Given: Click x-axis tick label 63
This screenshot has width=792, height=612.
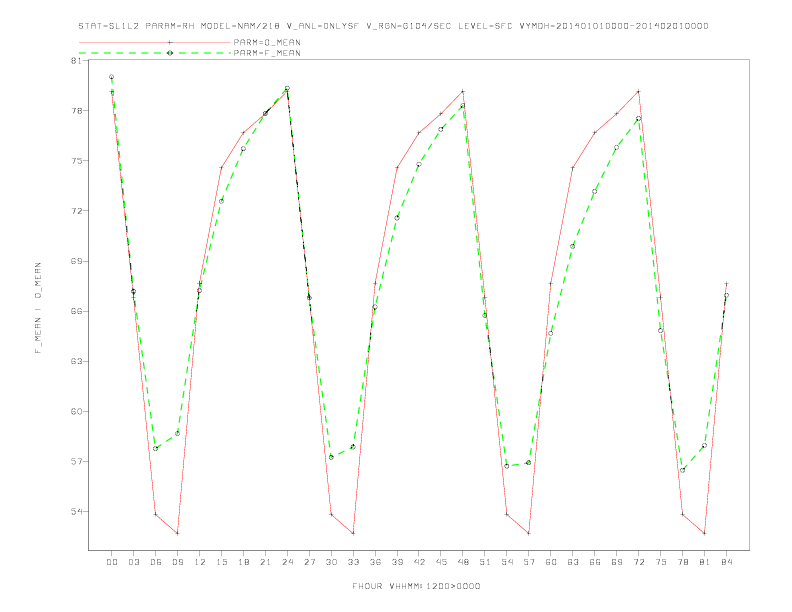Looking at the screenshot, I should click(573, 562).
